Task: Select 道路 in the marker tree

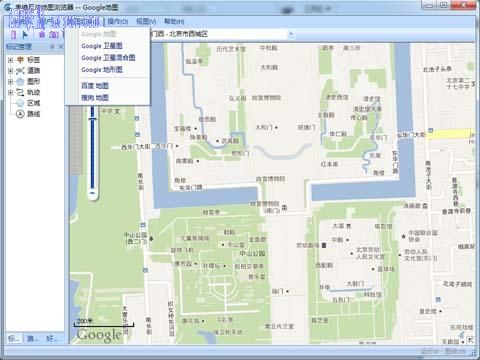Action: tap(33, 71)
